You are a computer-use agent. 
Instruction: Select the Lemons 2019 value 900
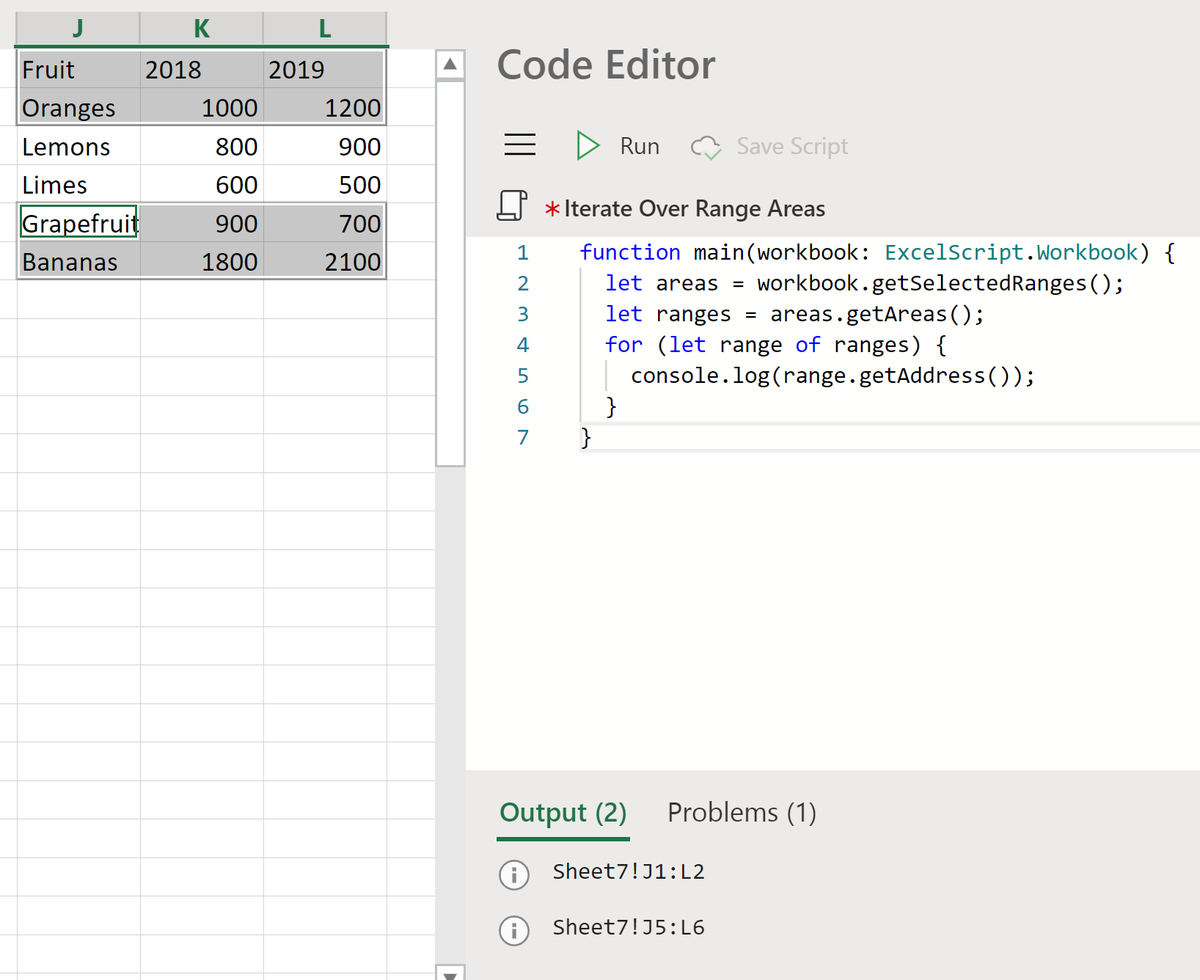pyautogui.click(x=325, y=147)
